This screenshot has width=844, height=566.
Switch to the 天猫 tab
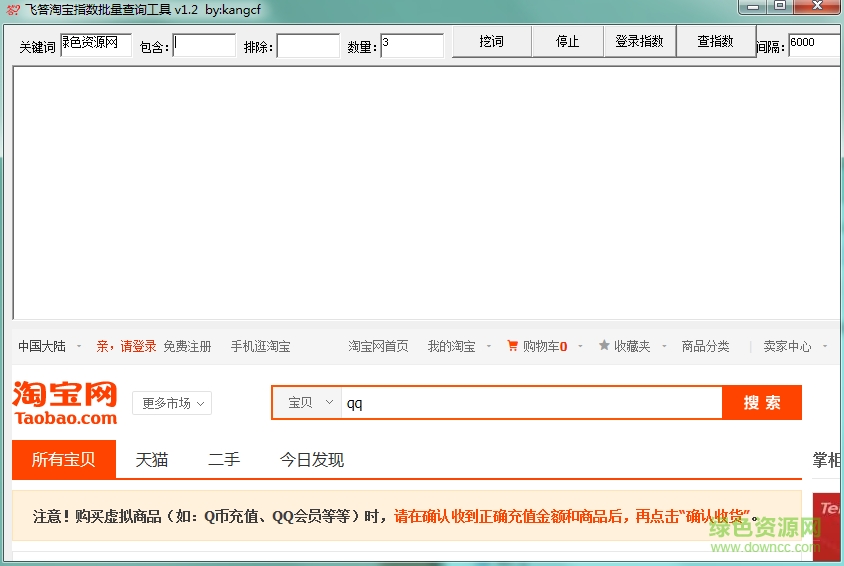152,460
